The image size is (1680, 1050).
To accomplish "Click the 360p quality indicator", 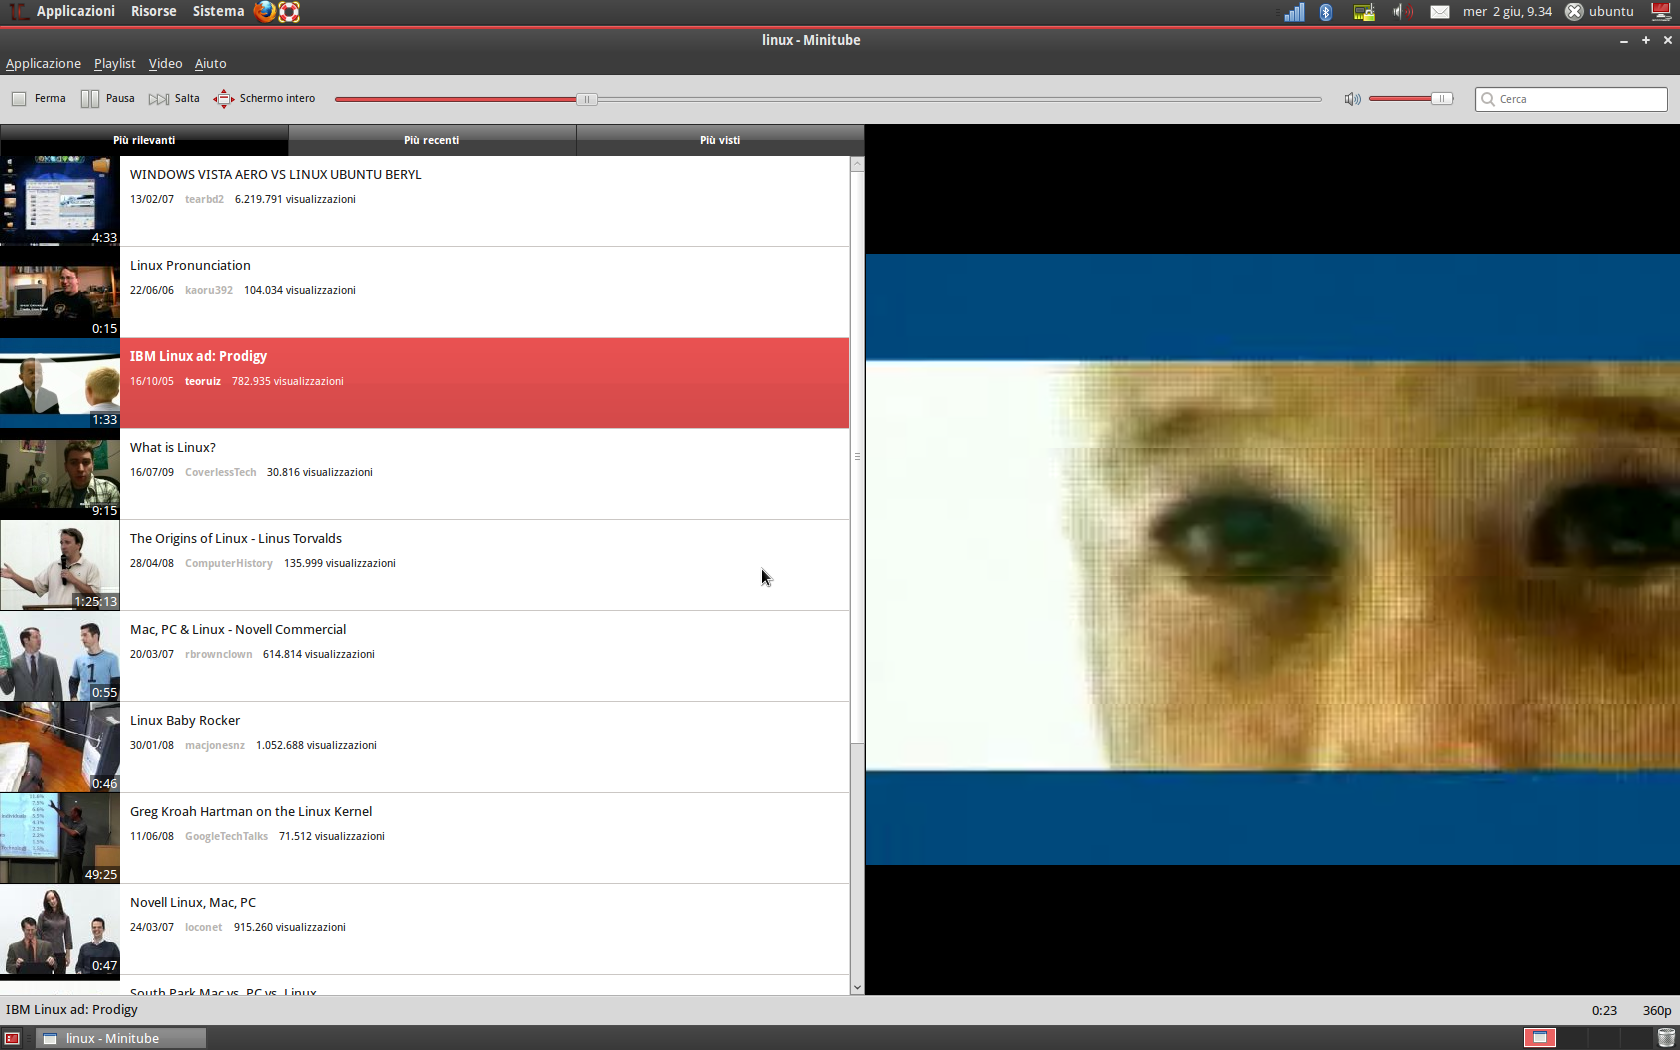I will 1657,1010.
